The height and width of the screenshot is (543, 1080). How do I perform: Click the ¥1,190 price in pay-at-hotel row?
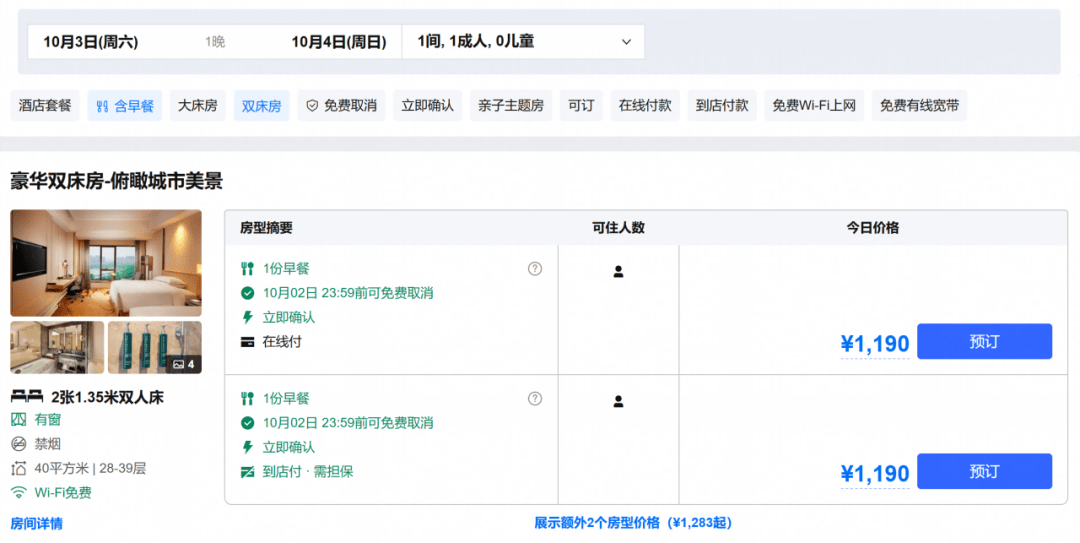coord(875,474)
